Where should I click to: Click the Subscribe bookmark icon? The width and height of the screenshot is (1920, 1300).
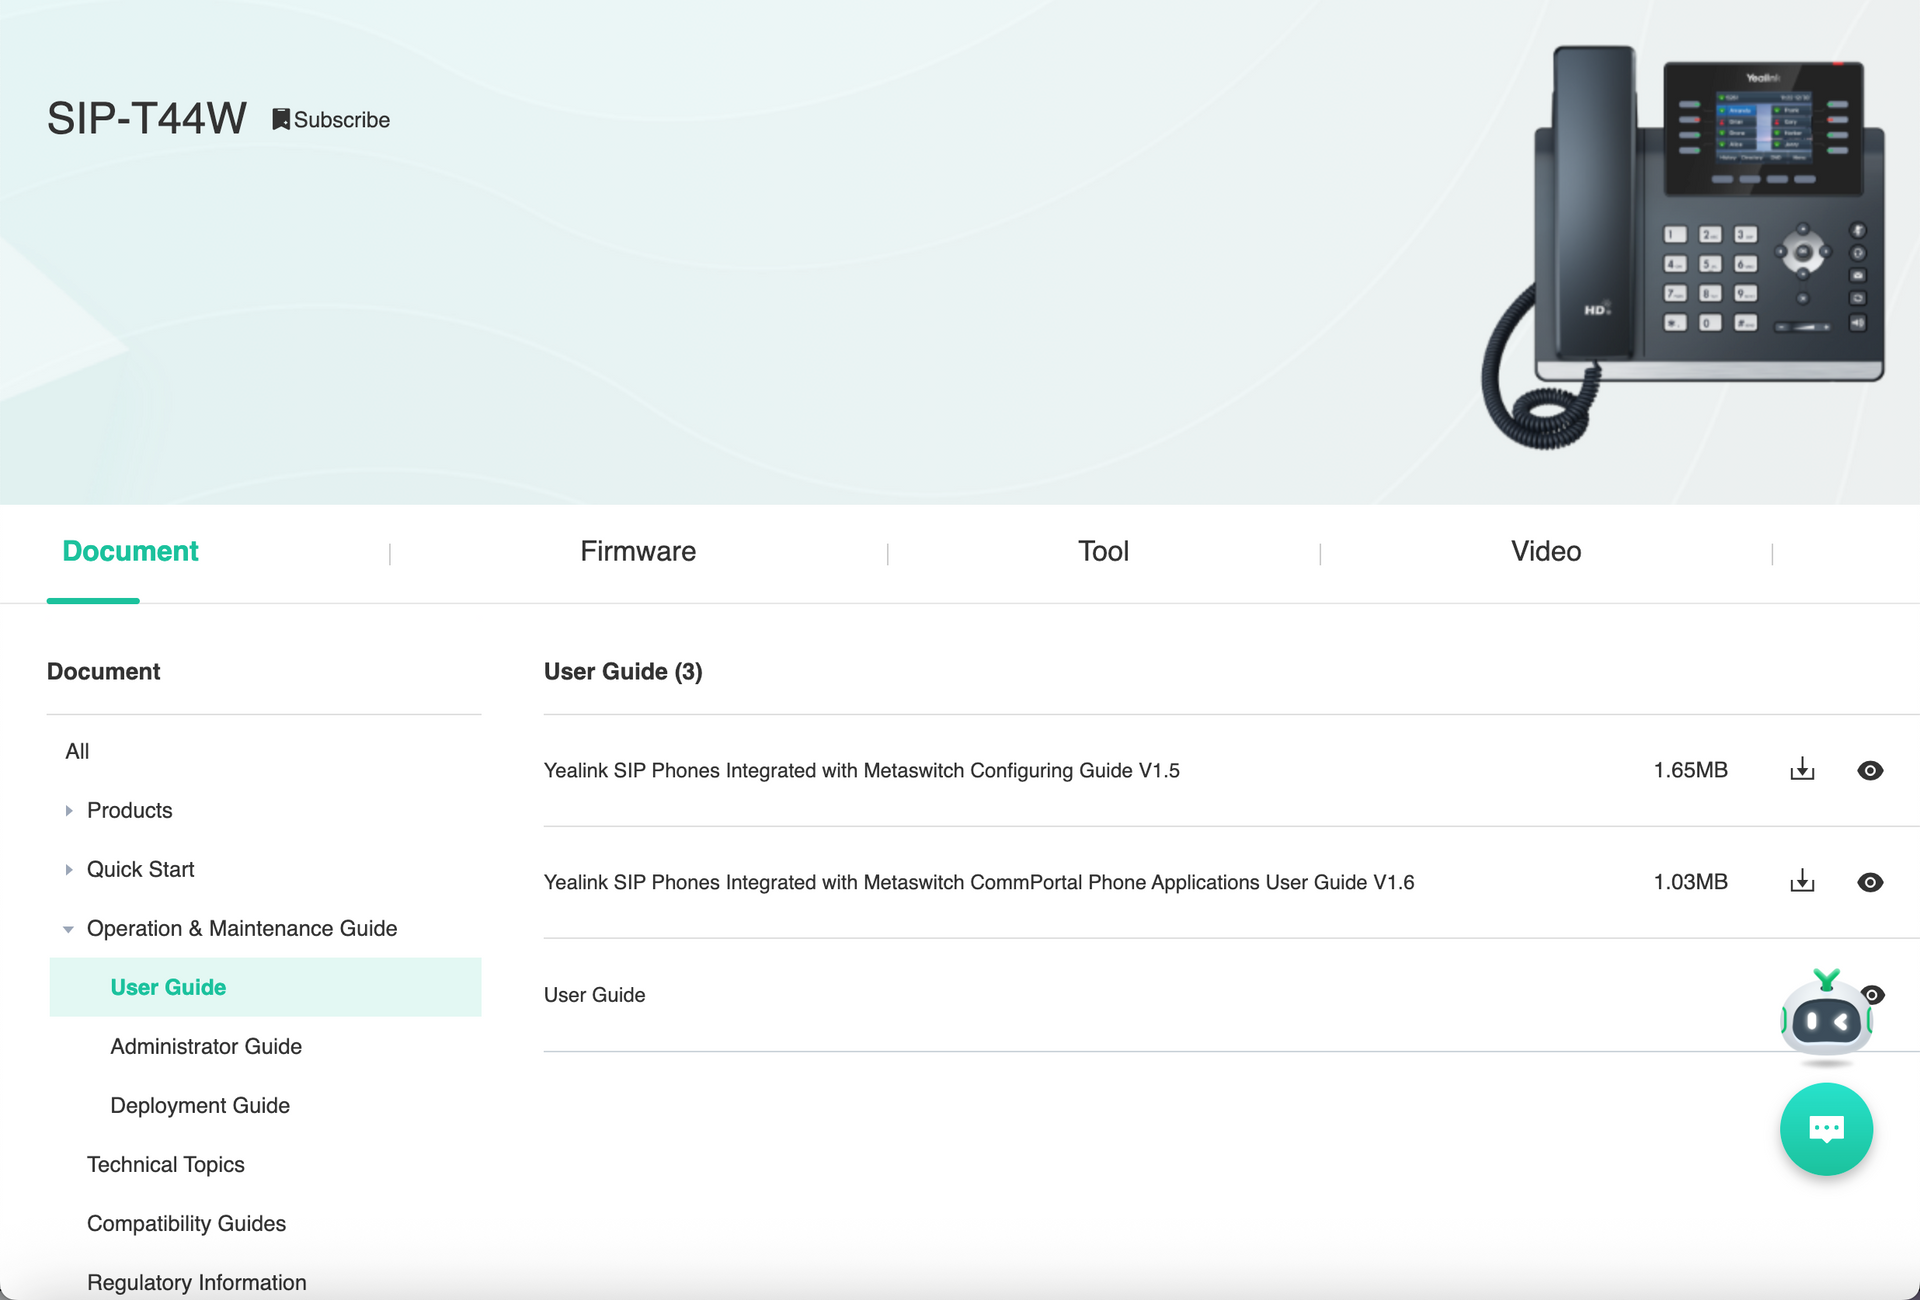tap(281, 120)
